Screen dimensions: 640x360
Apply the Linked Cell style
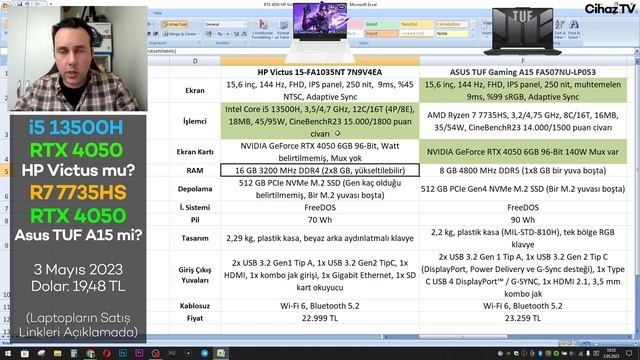pyautogui.click(x=416, y=33)
